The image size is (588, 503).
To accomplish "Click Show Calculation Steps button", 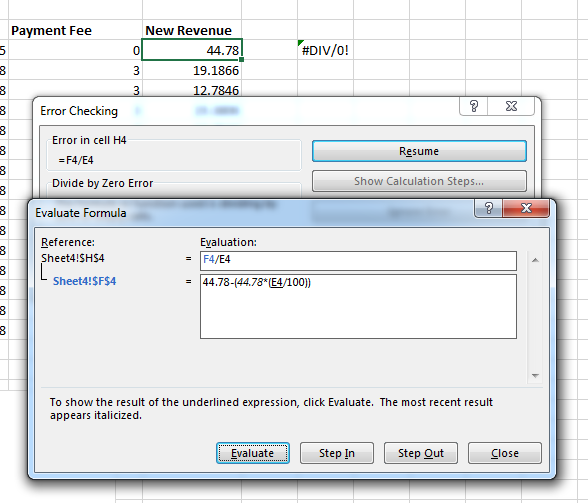I will 419,181.
